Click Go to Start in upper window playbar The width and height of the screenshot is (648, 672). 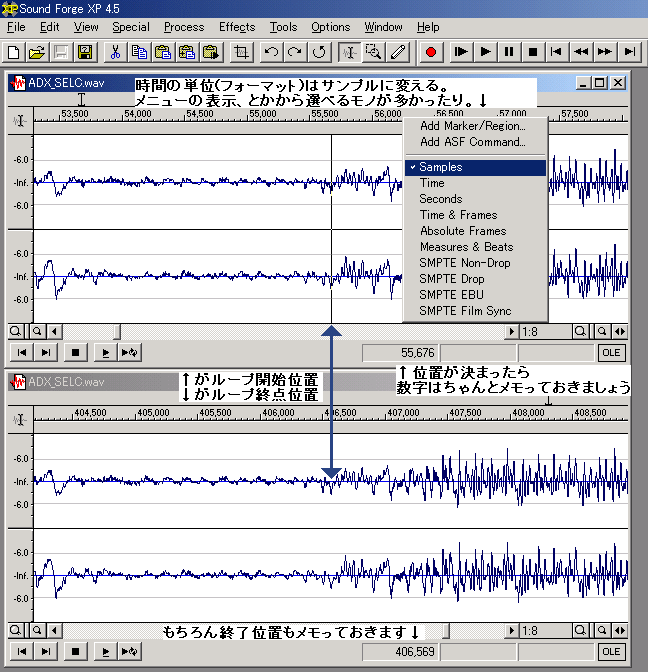21,353
